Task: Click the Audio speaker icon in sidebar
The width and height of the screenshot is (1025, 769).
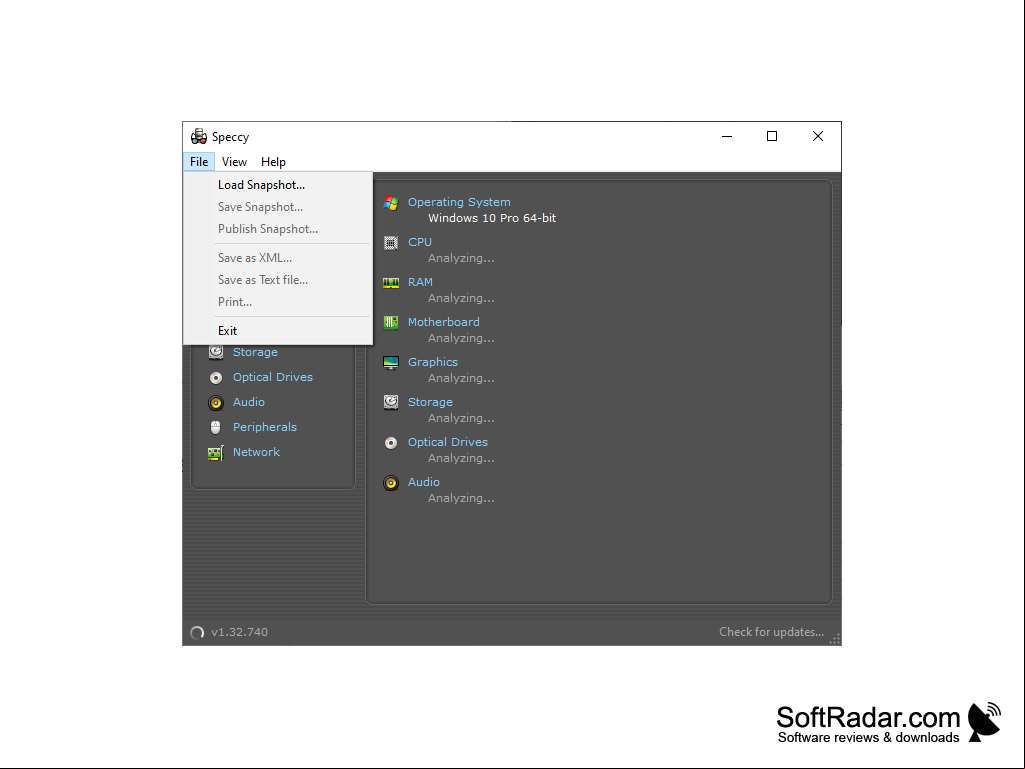Action: tap(216, 403)
